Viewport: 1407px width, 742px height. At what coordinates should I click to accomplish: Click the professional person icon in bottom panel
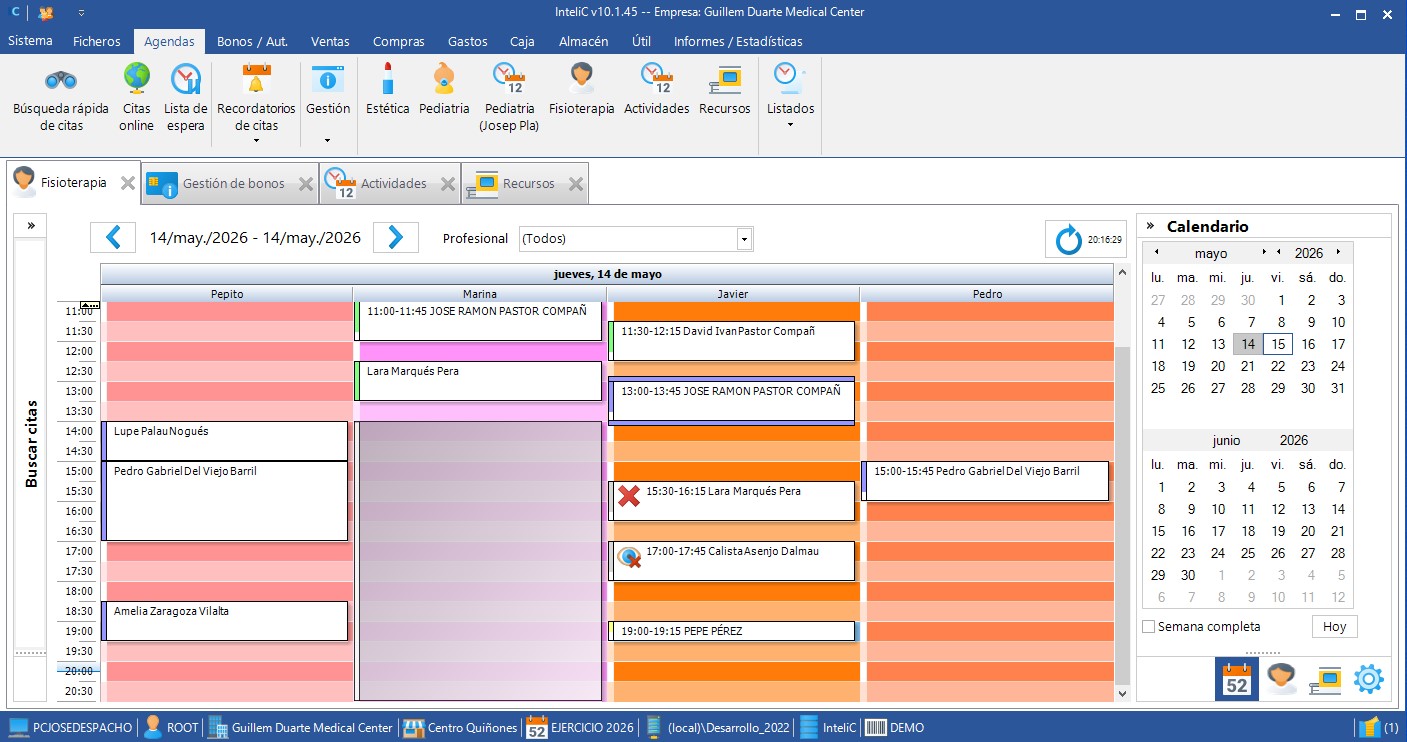[x=1282, y=679]
